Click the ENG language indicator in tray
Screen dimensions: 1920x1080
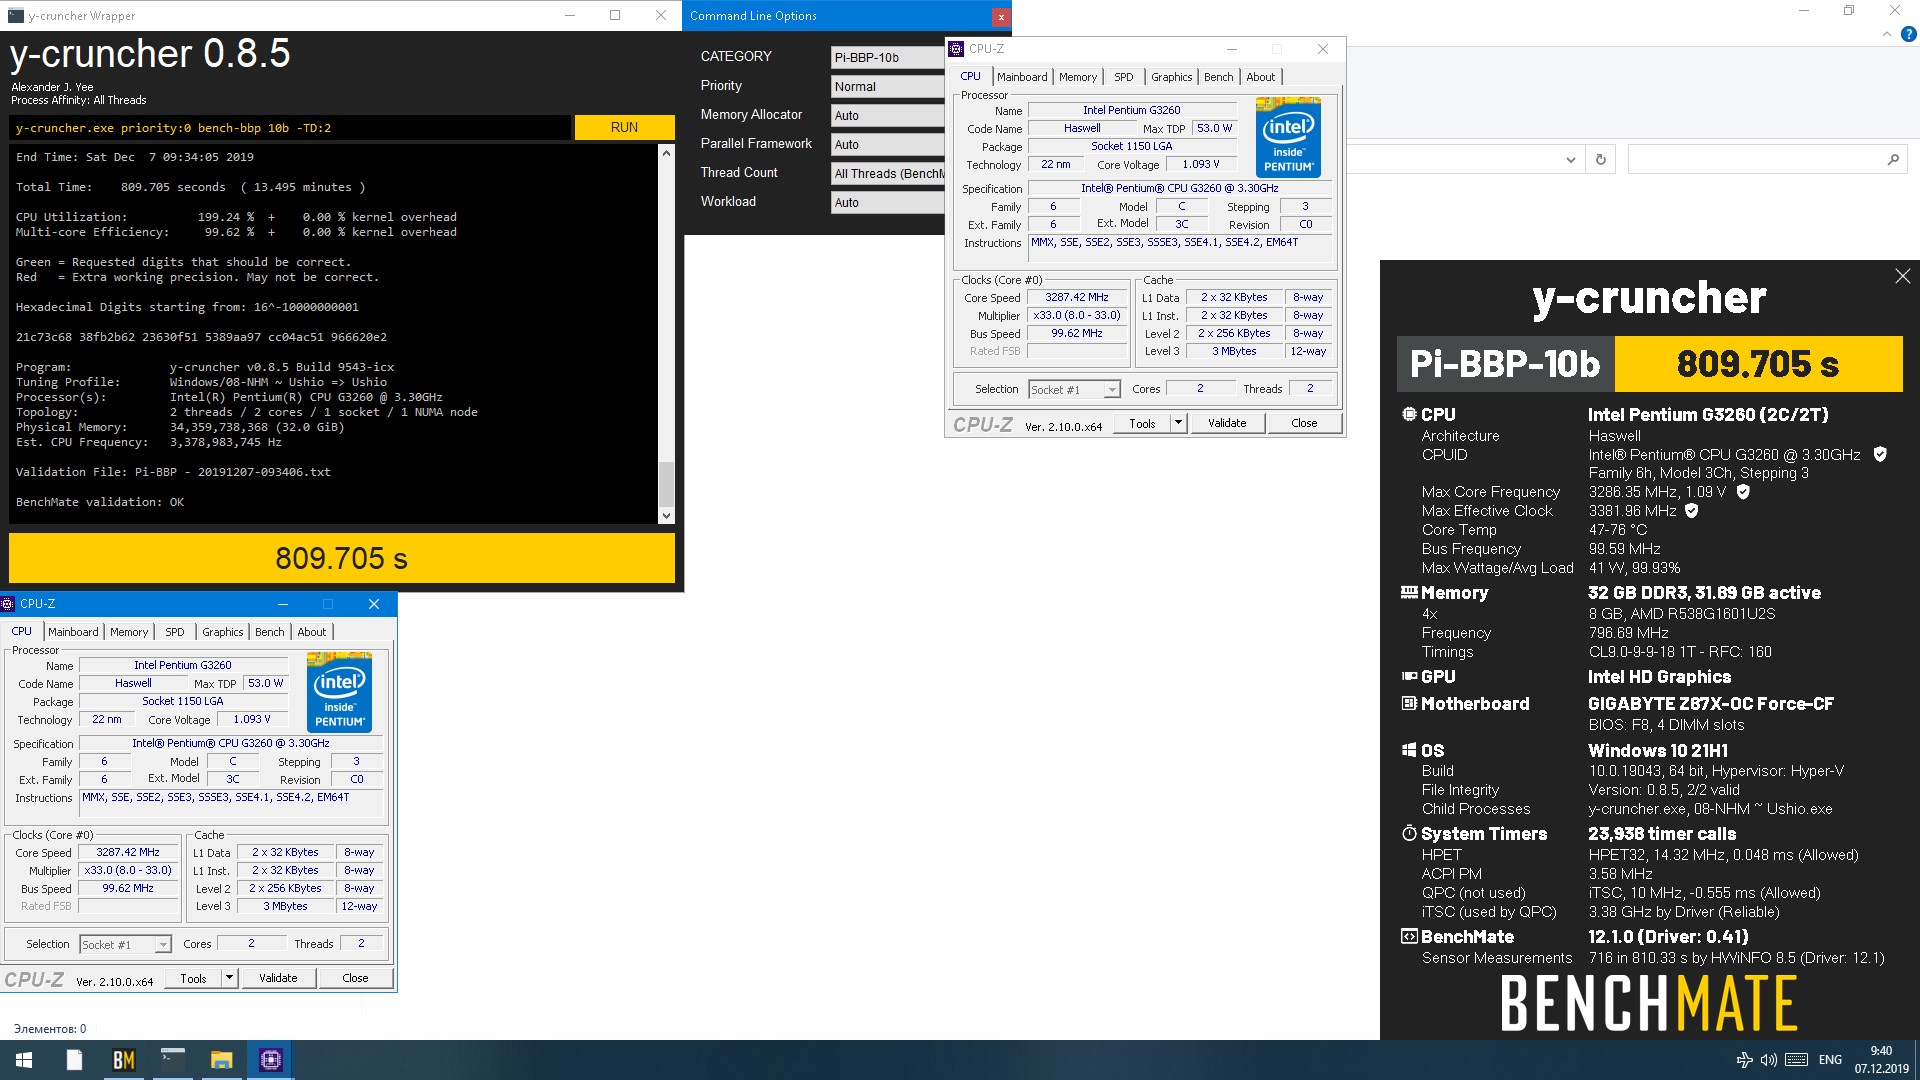coord(1830,1060)
